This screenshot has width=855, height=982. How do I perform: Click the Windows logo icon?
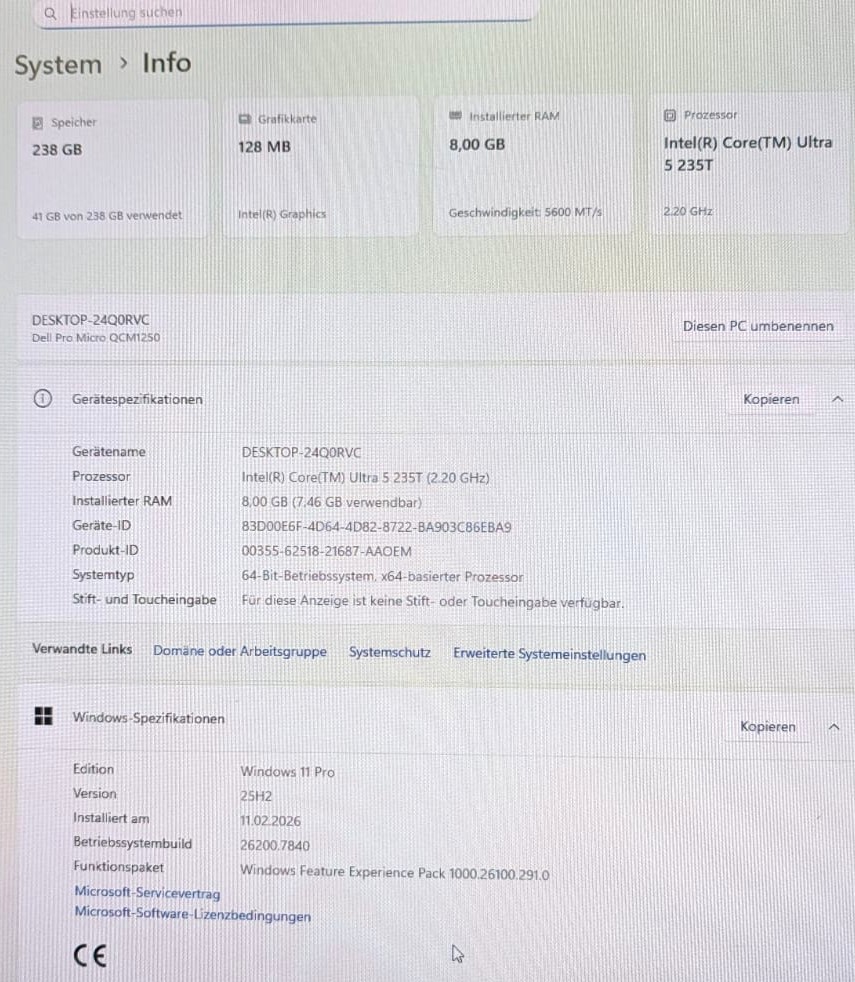tap(43, 716)
